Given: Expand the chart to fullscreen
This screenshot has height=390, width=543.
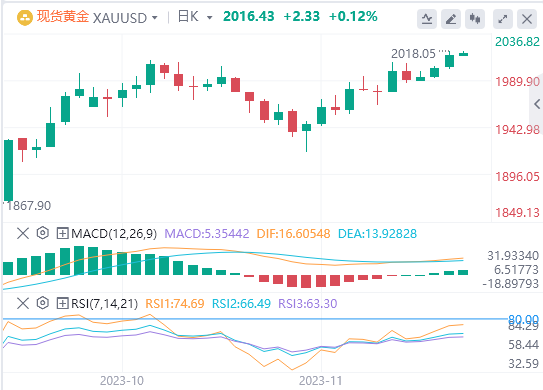Looking at the screenshot, I should [503, 19].
